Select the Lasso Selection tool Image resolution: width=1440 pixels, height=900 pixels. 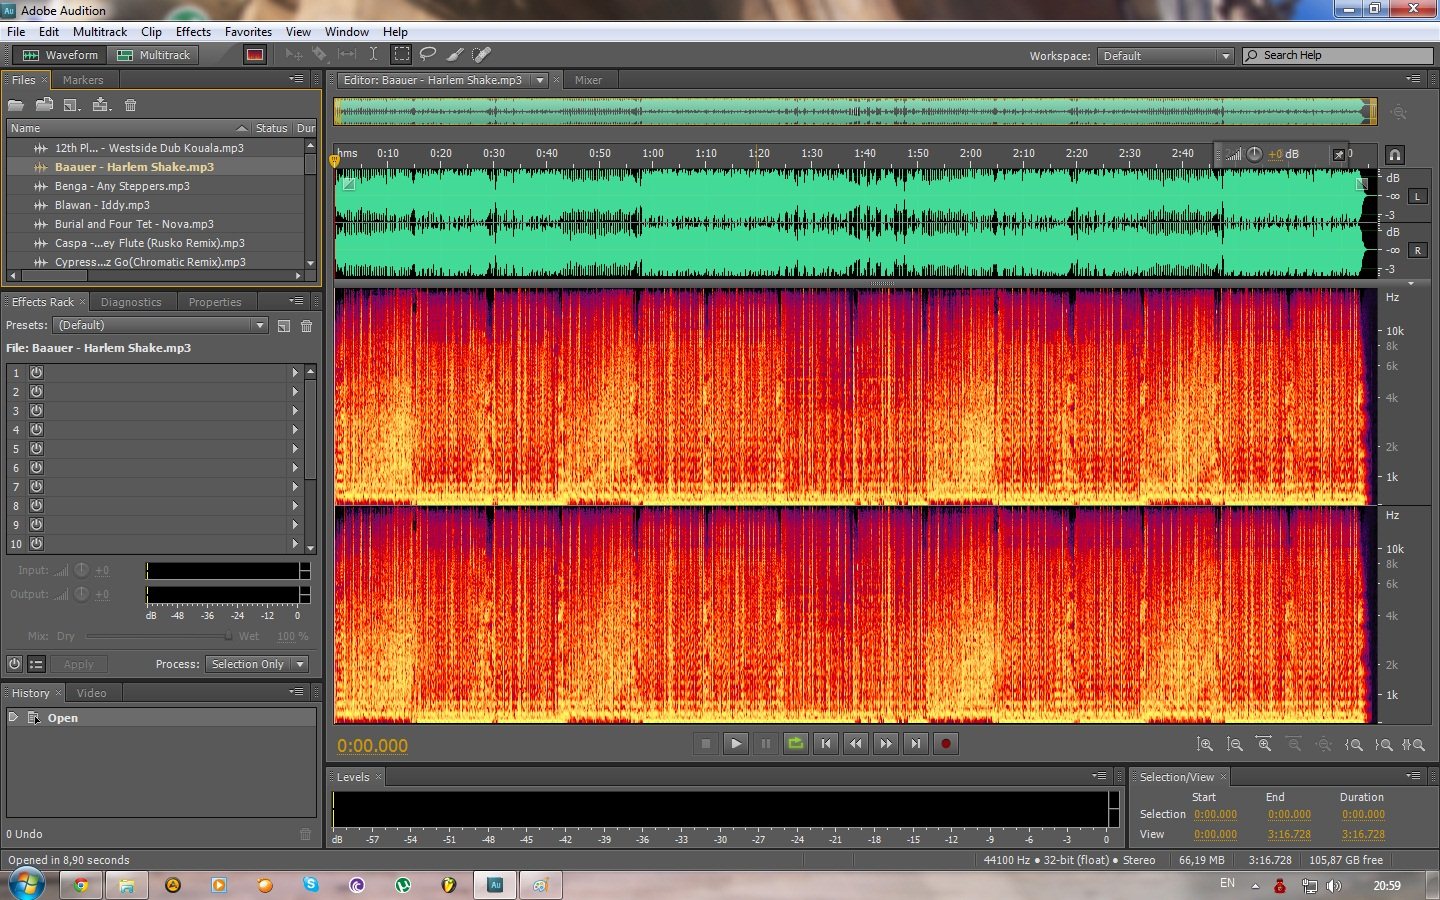(x=428, y=55)
